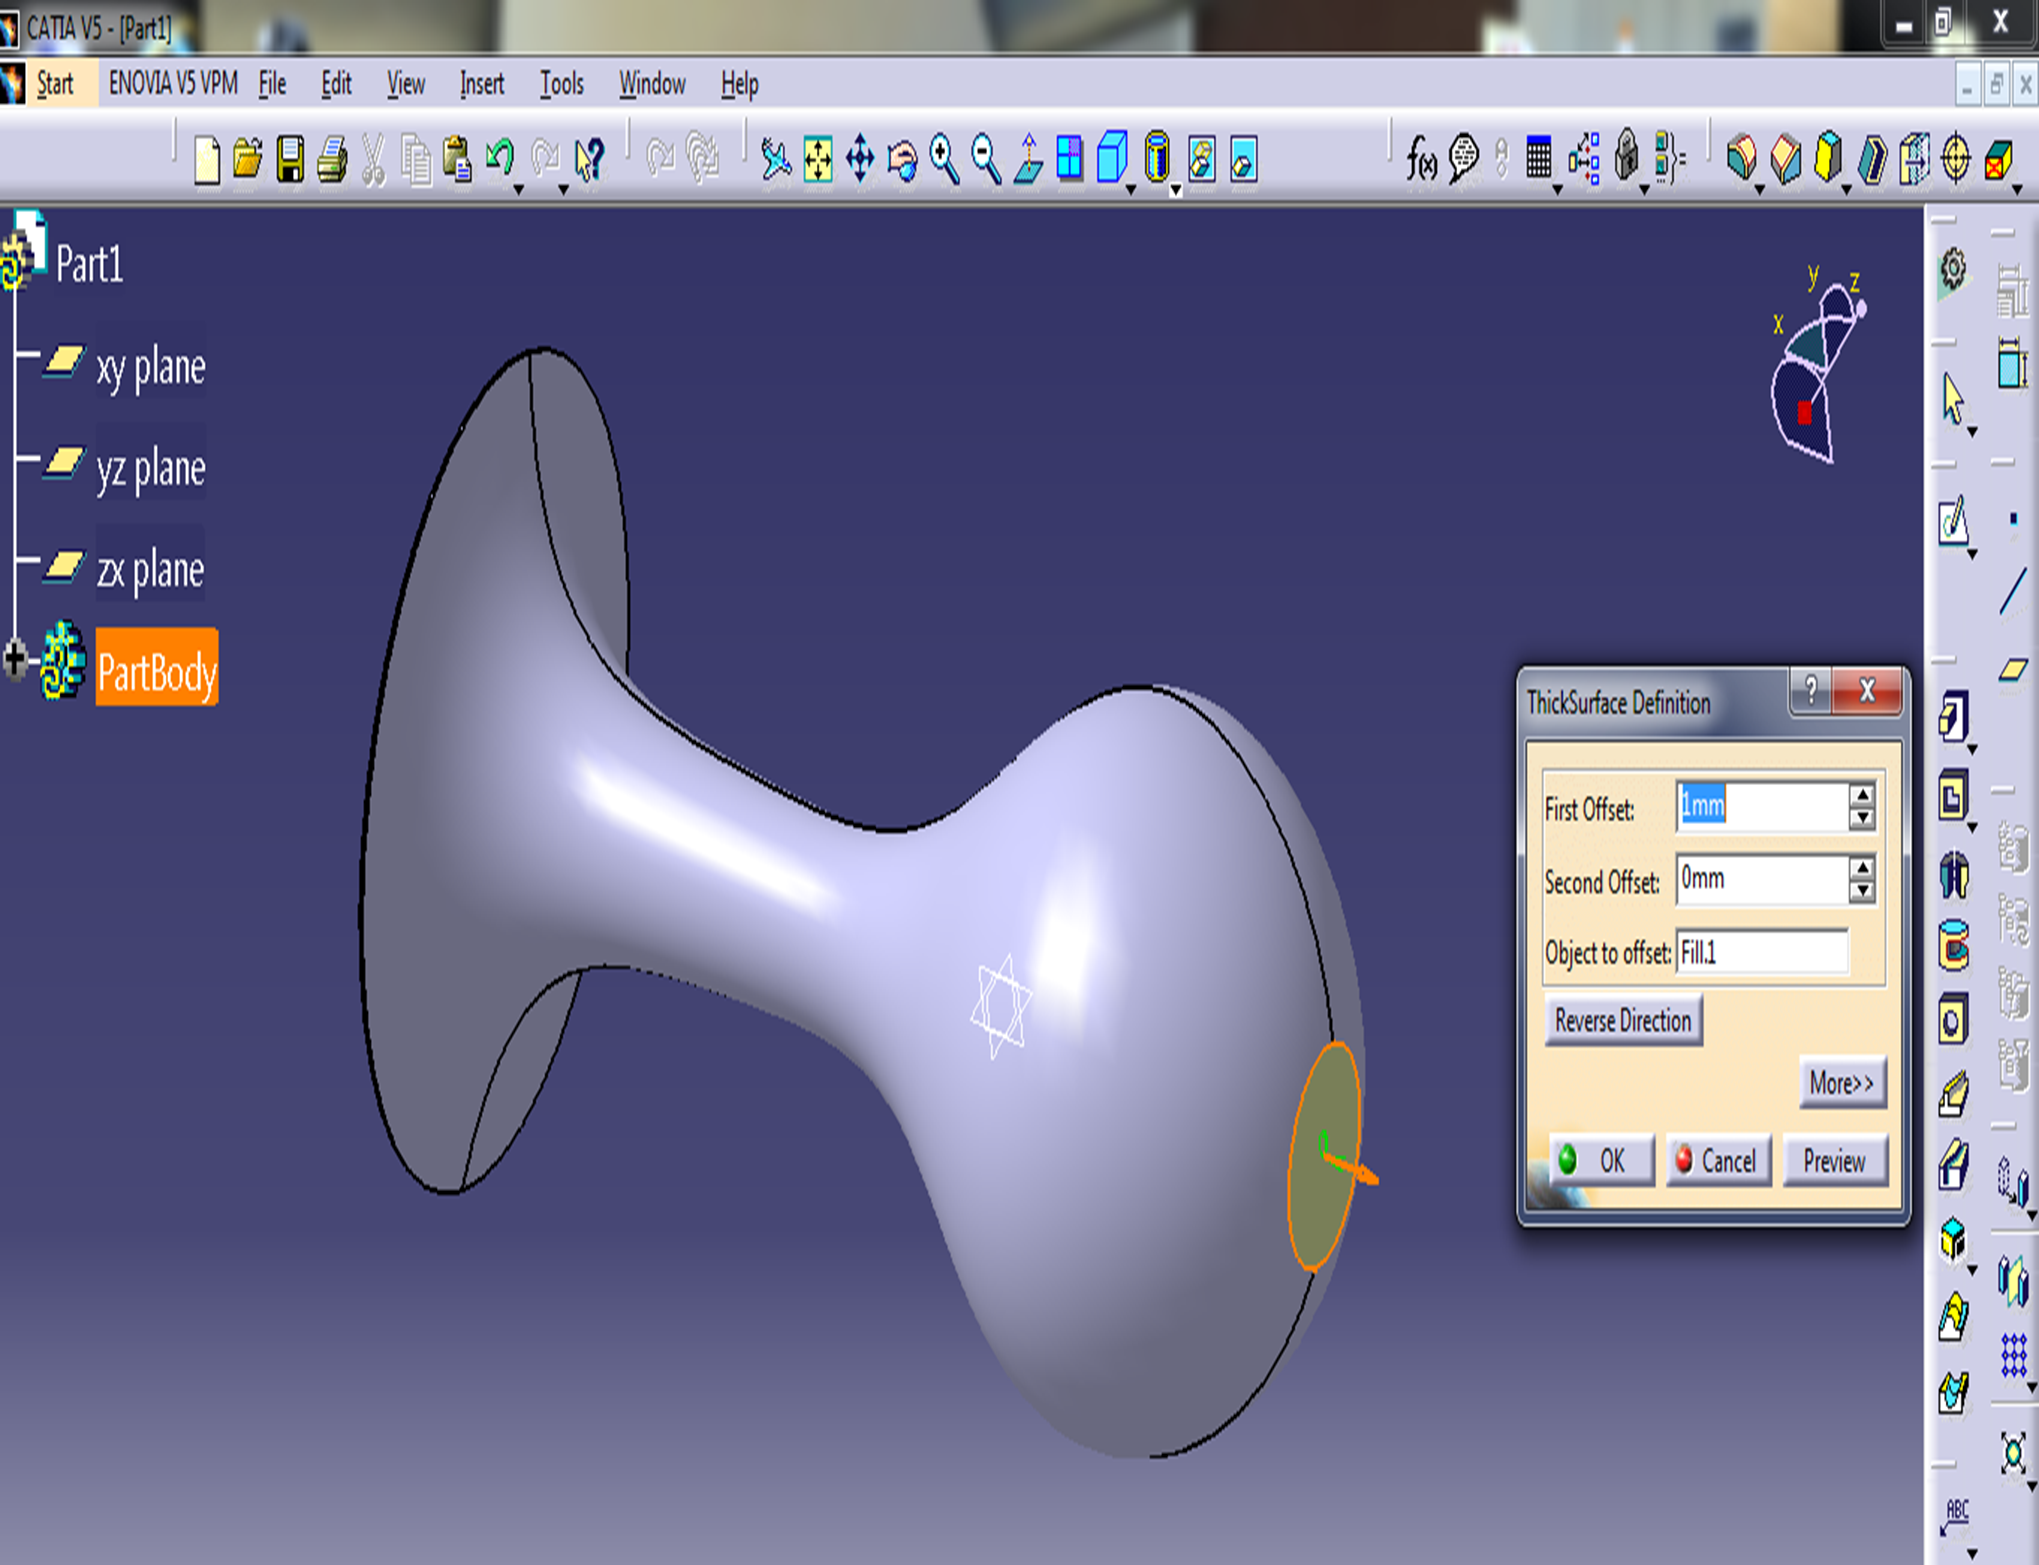Click the Object to offset field

click(1762, 952)
